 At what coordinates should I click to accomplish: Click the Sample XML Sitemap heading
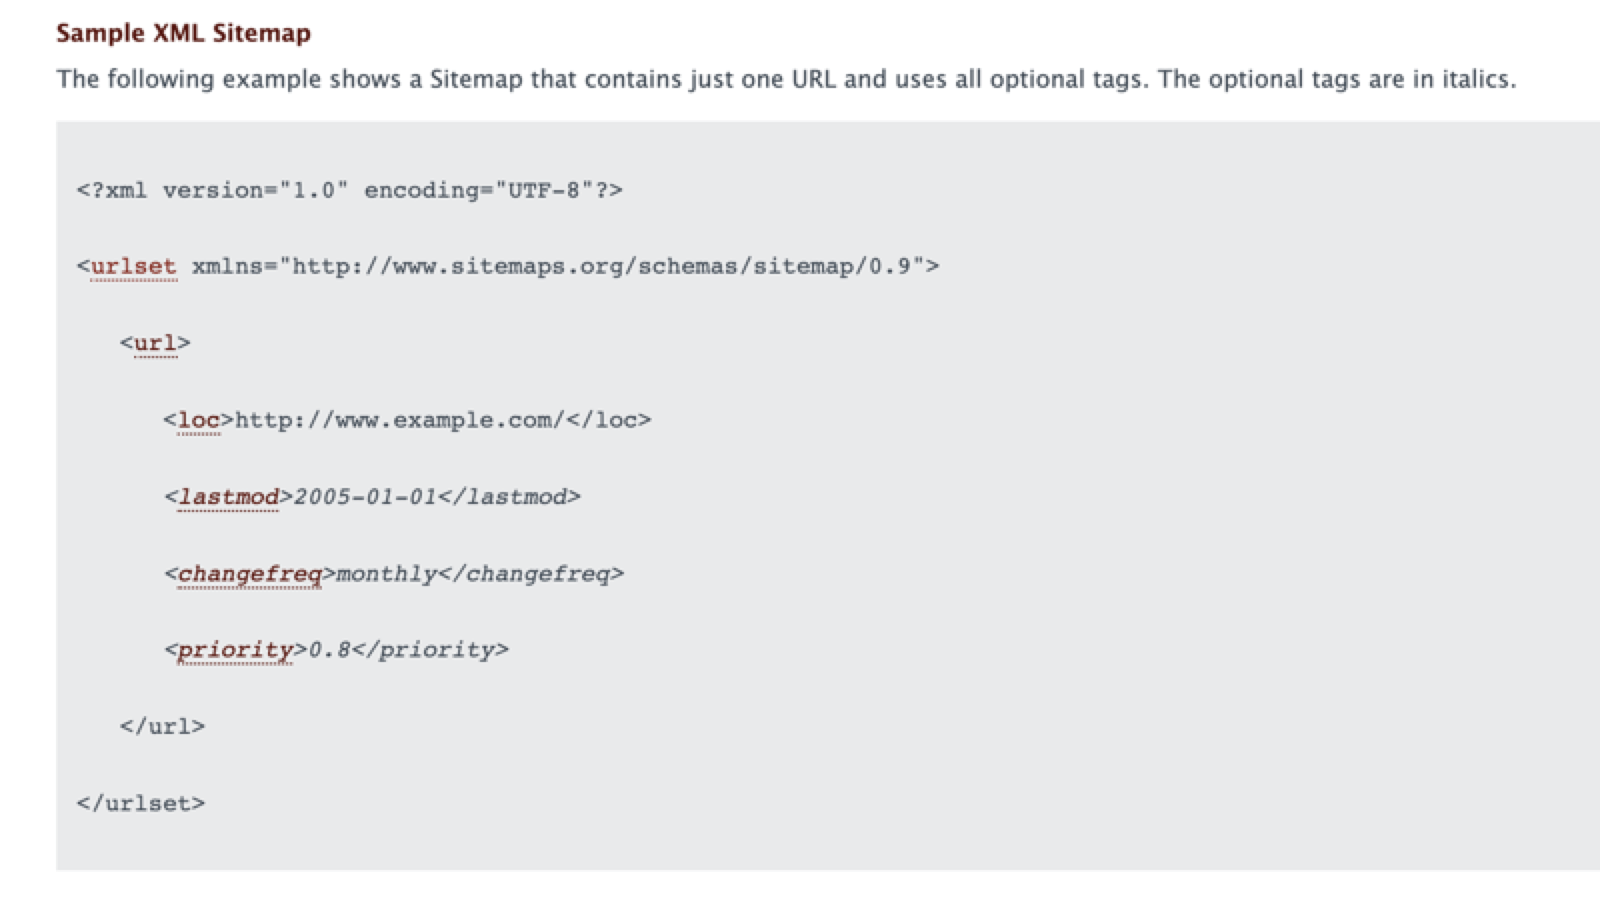183,33
